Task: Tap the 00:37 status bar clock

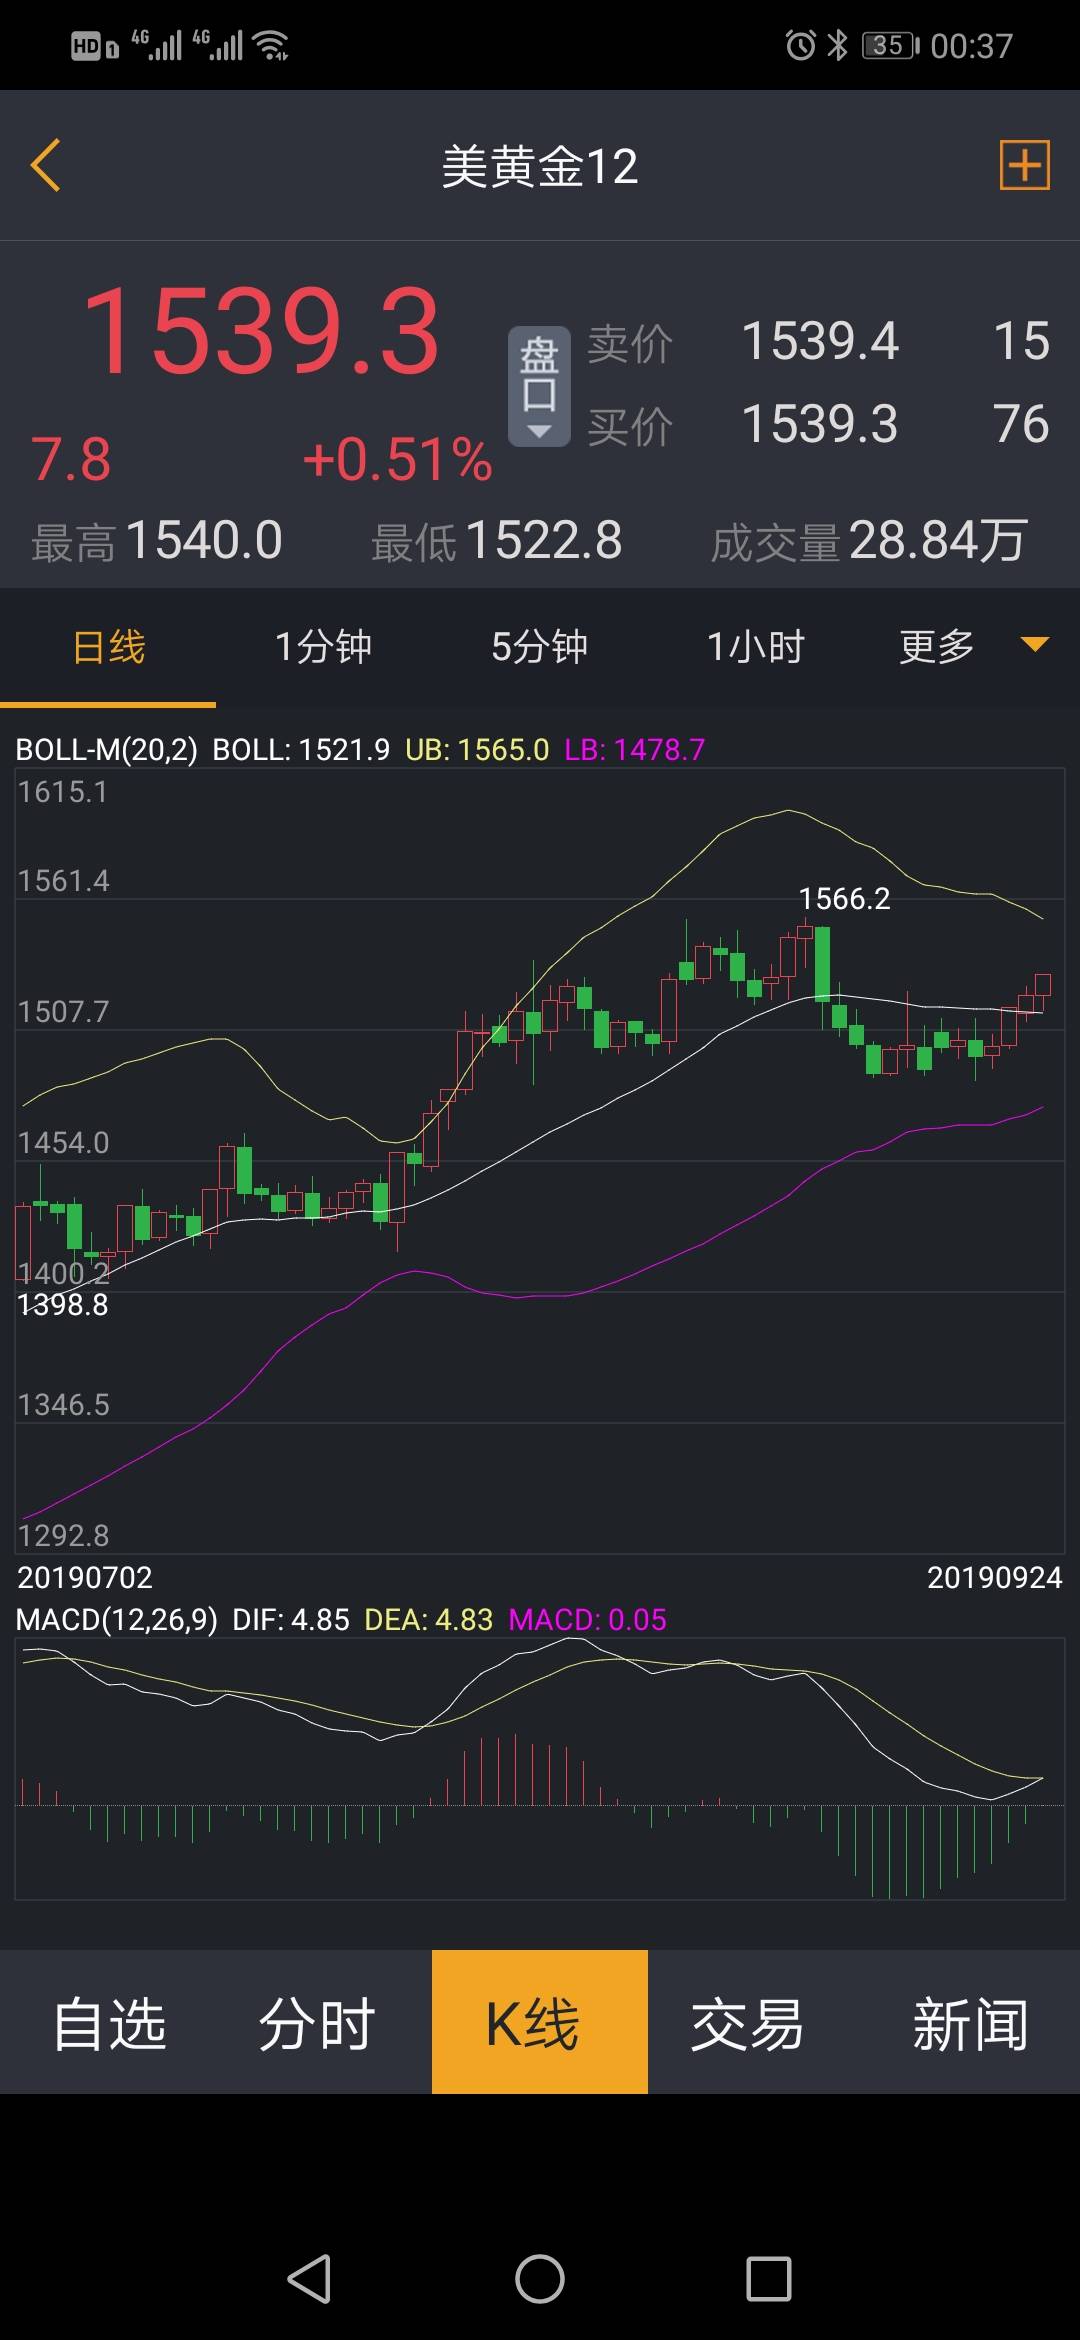Action: [971, 46]
